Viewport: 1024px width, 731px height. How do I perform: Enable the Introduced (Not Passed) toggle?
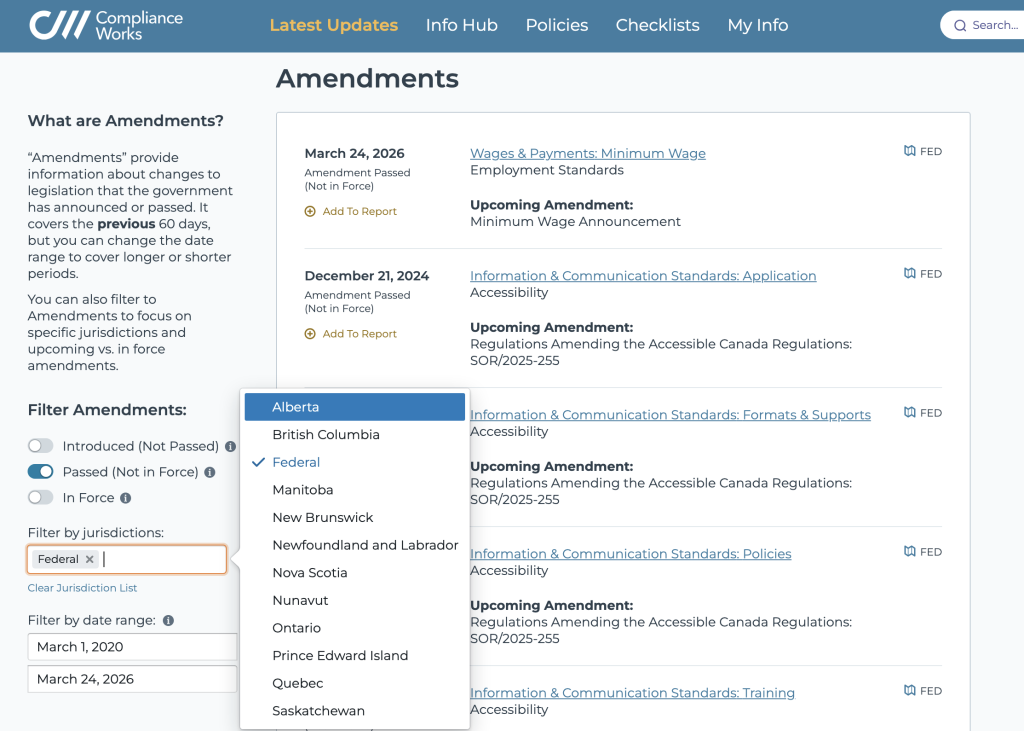pyautogui.click(x=41, y=446)
